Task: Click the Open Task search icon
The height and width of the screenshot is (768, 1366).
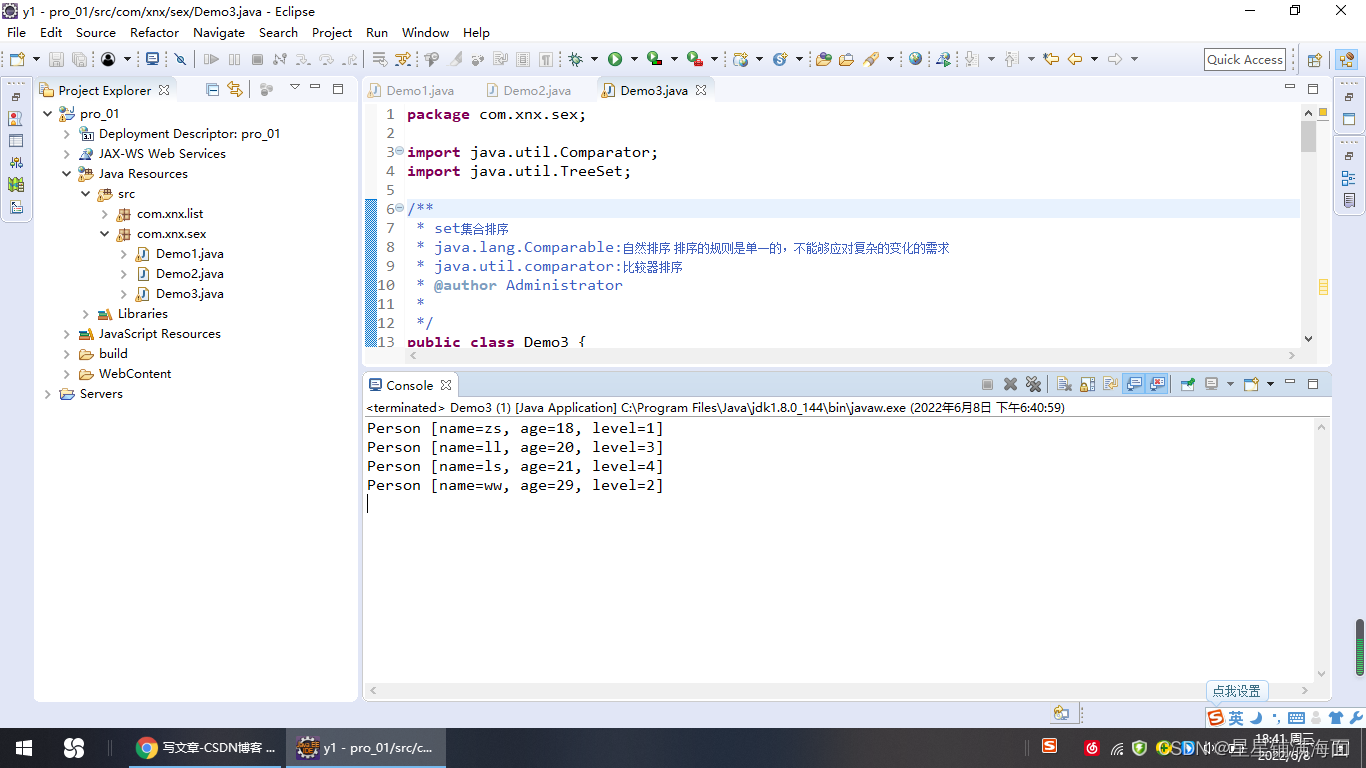Action: (x=846, y=59)
